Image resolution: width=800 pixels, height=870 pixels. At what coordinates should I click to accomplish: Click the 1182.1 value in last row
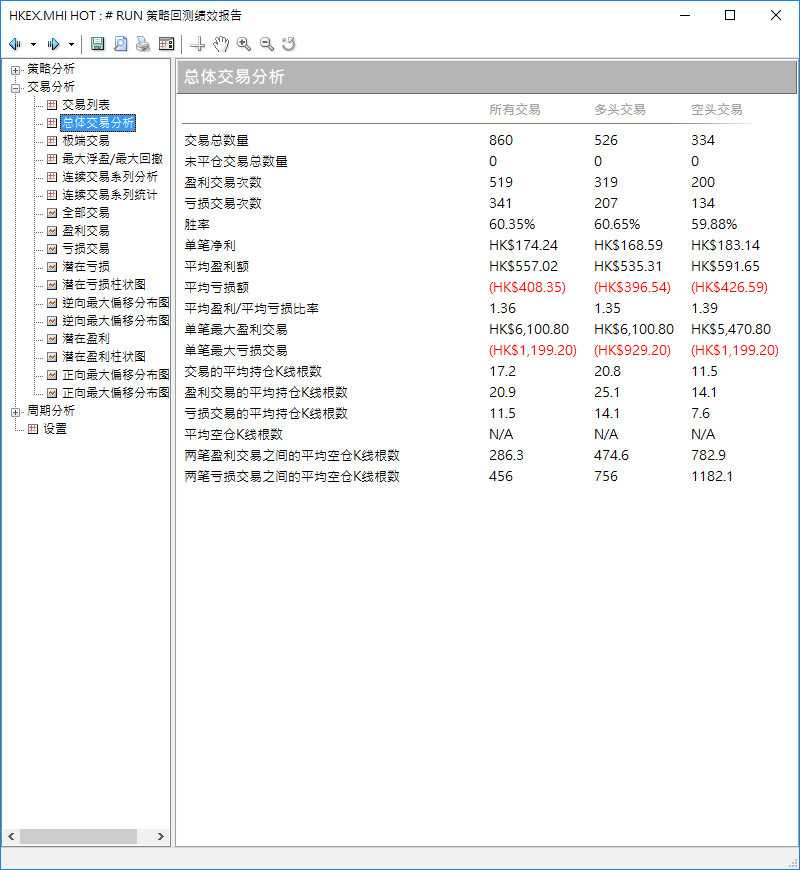click(712, 477)
